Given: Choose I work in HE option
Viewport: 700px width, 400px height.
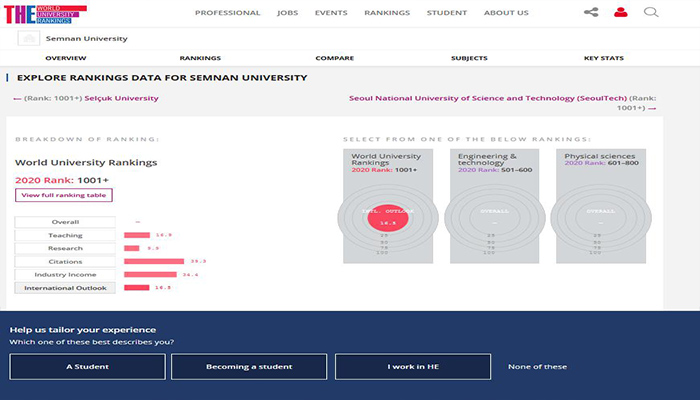Looking at the screenshot, I should [413, 367].
